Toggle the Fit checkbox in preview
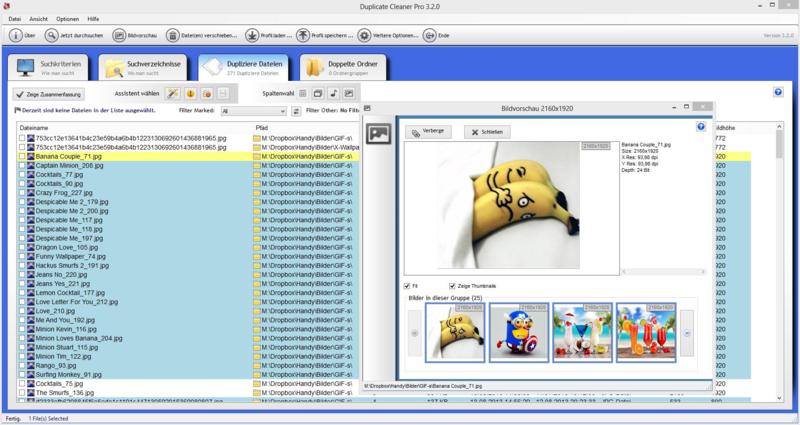The image size is (800, 425). click(x=407, y=285)
